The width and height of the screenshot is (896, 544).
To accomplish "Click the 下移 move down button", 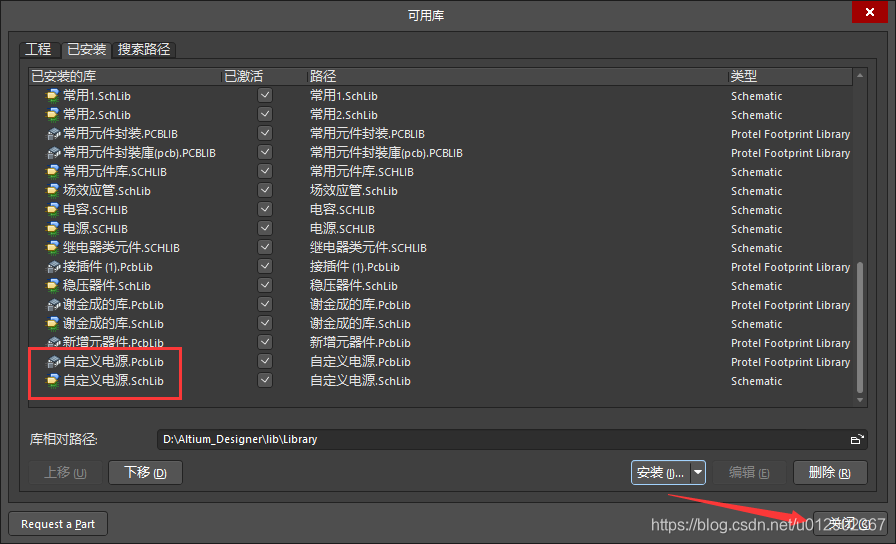I will point(145,472).
